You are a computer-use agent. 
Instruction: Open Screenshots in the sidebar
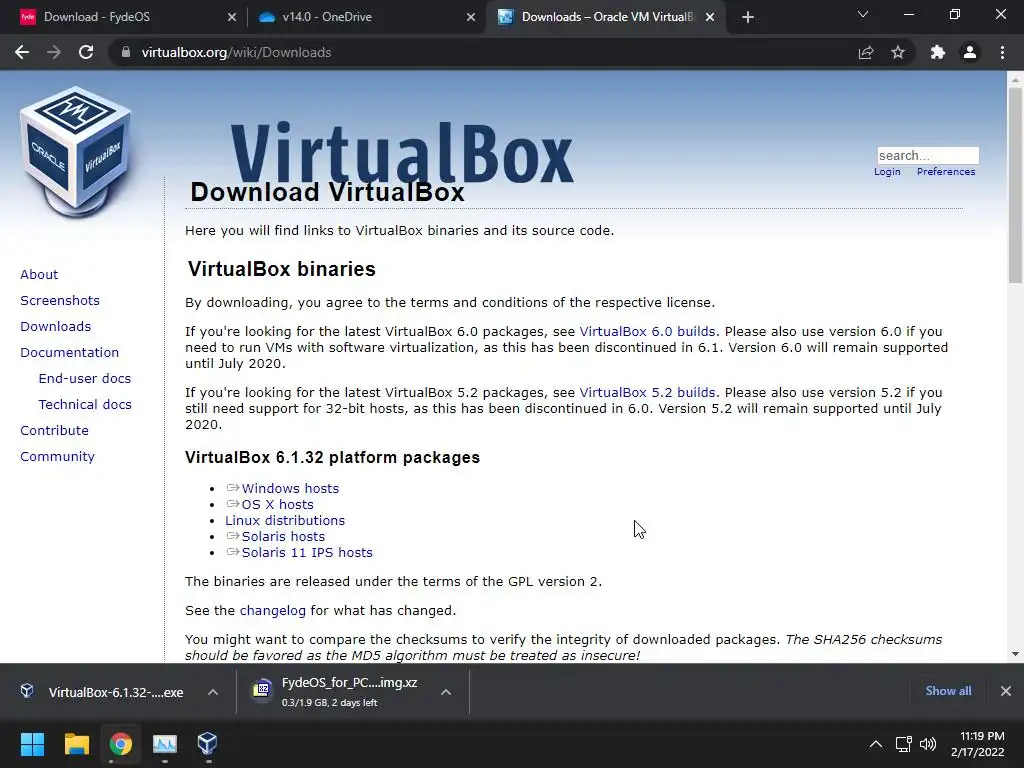60,300
